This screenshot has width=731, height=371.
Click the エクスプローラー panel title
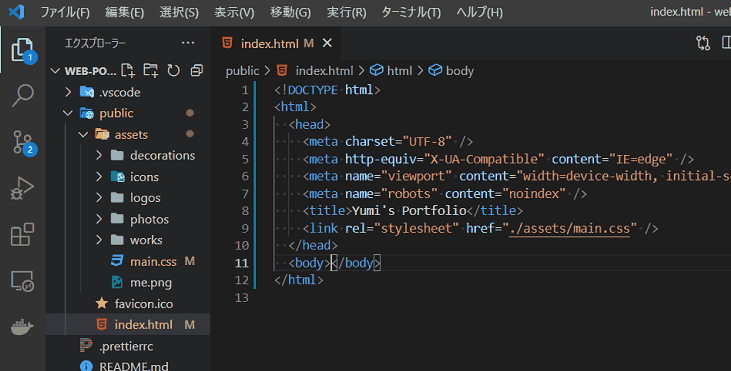point(95,43)
